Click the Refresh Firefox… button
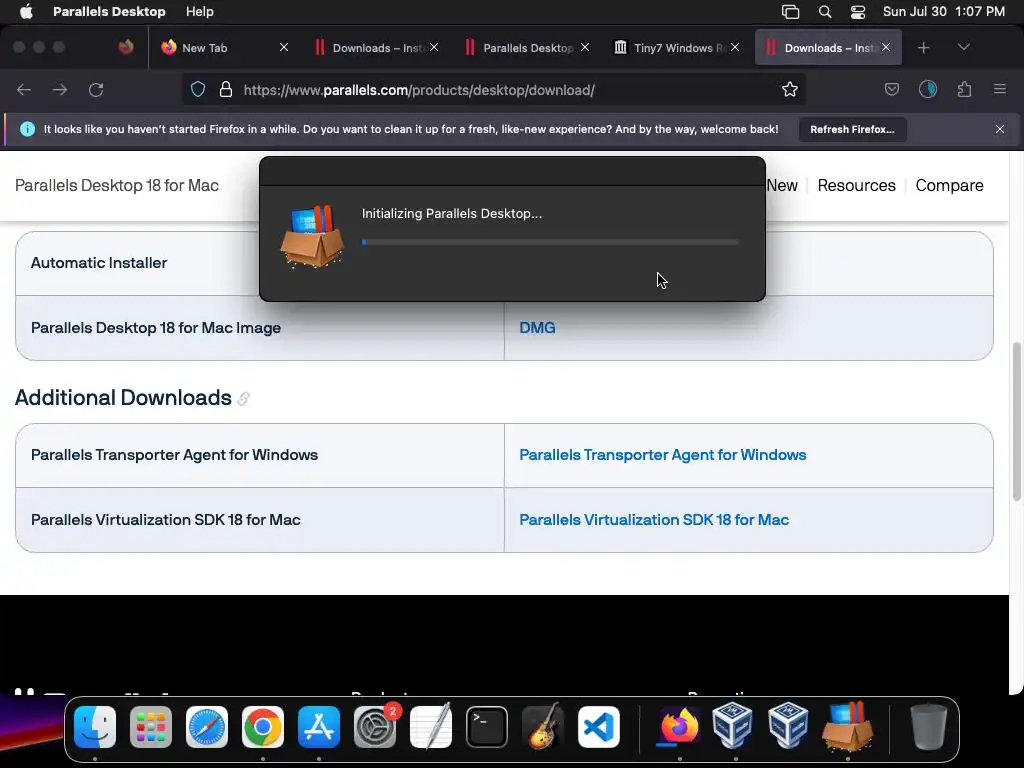The width and height of the screenshot is (1024, 768). 852,129
